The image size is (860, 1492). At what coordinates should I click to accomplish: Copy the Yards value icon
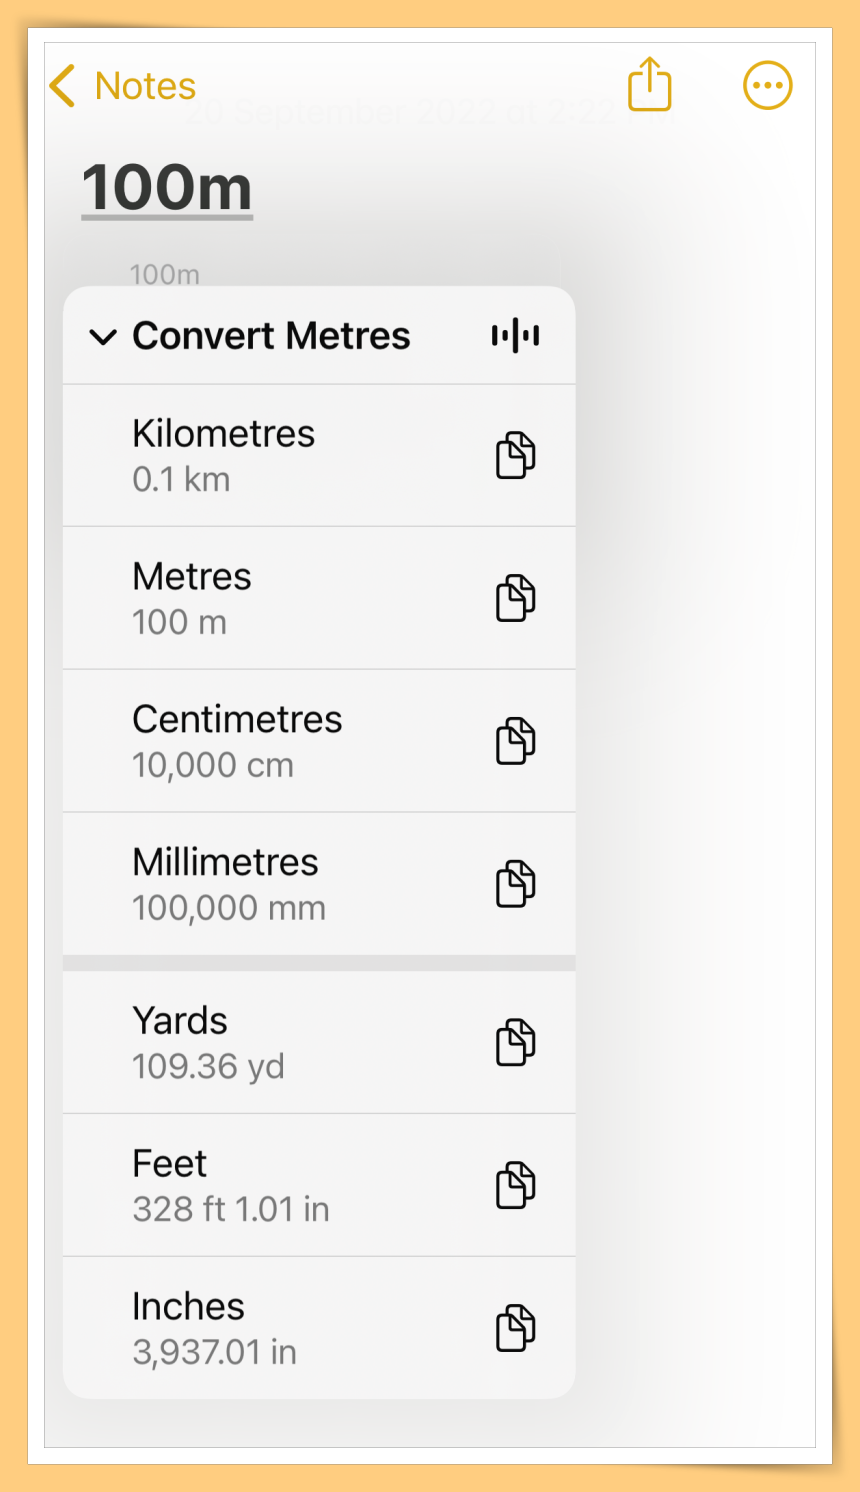pos(516,1043)
